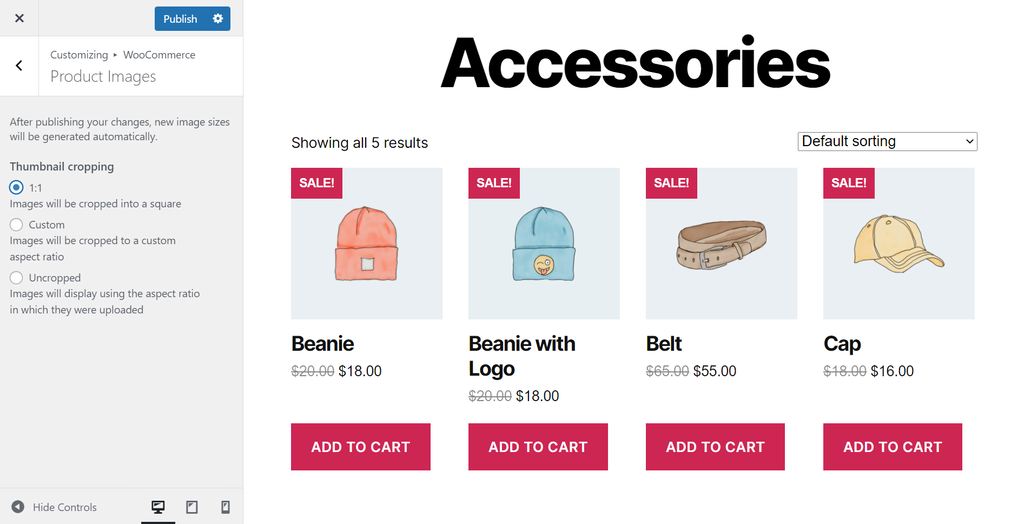Image resolution: width=1024 pixels, height=524 pixels.
Task: Go back using the left chevron arrow
Action: click(19, 66)
